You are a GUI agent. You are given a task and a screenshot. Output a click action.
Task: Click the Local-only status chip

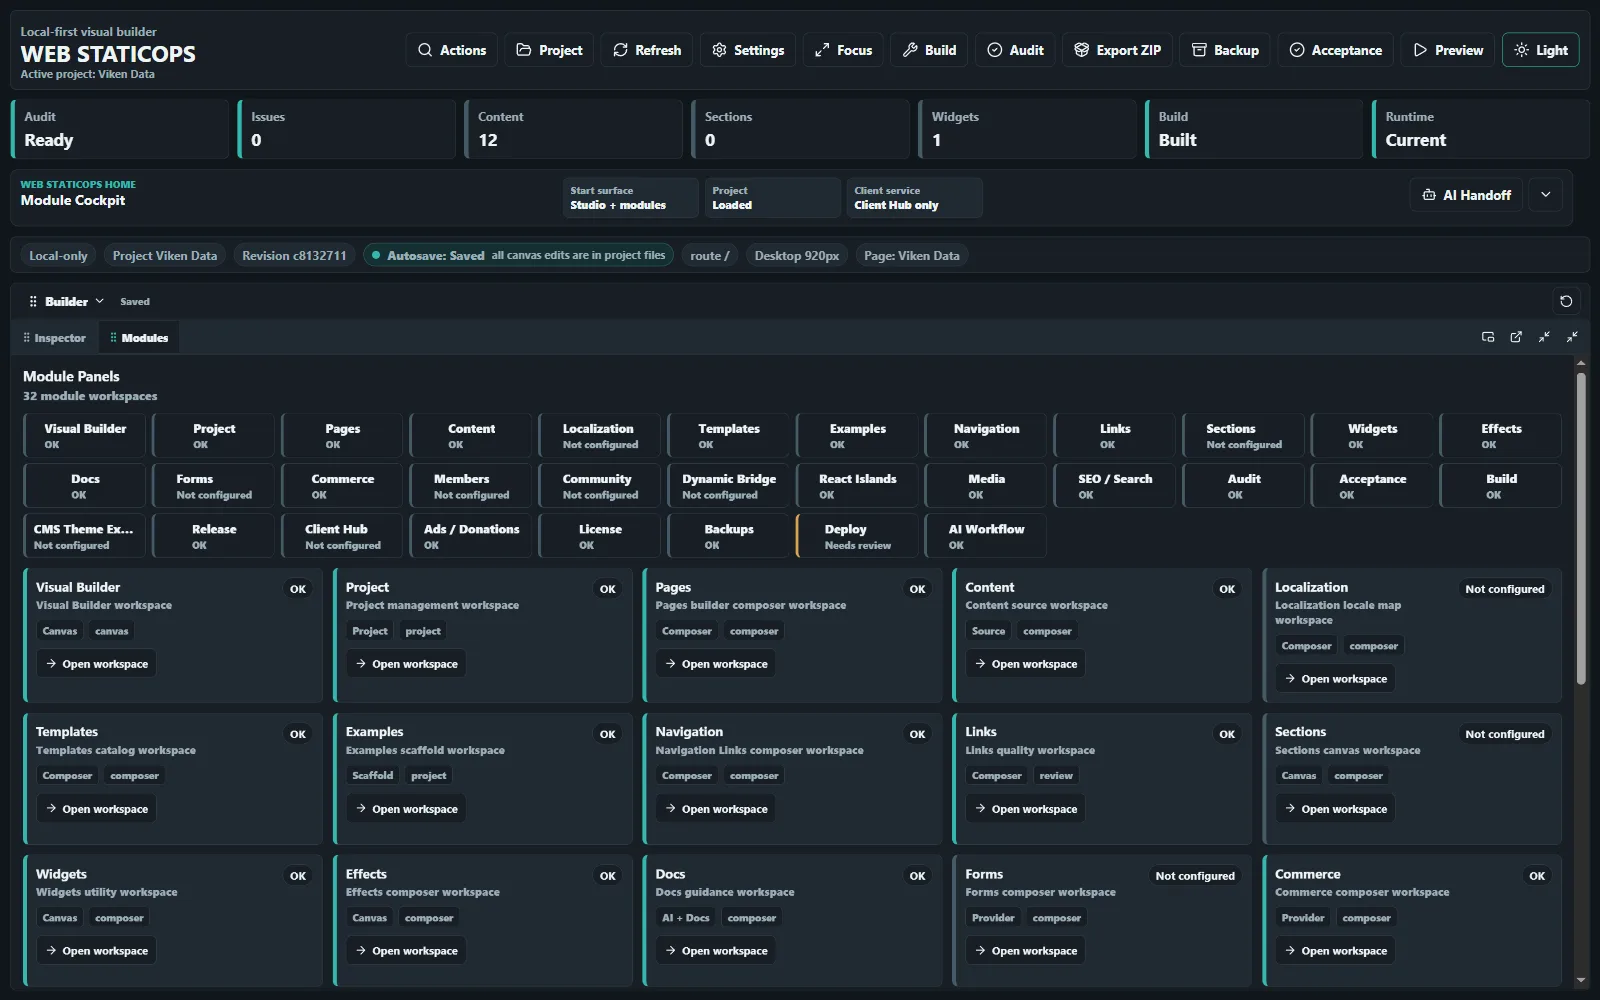coord(58,256)
